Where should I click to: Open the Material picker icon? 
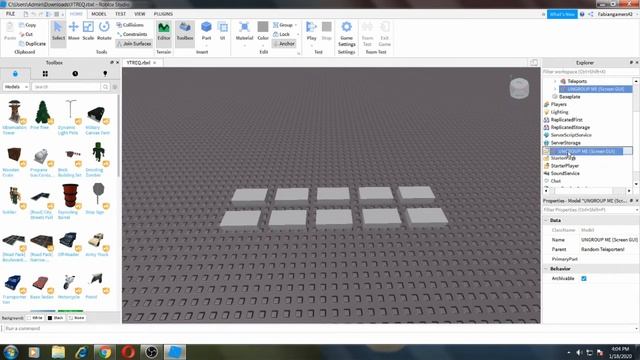click(244, 27)
